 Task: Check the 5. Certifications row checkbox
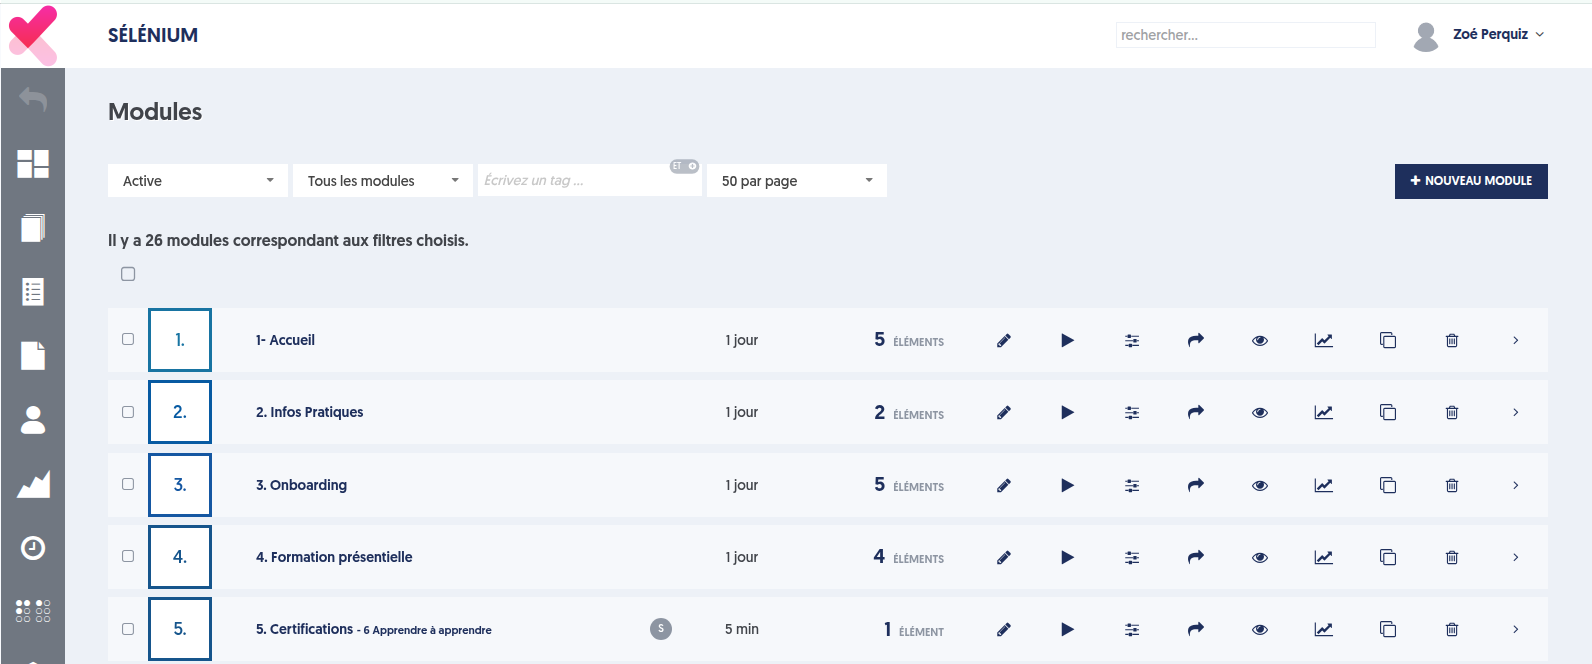[x=128, y=629]
